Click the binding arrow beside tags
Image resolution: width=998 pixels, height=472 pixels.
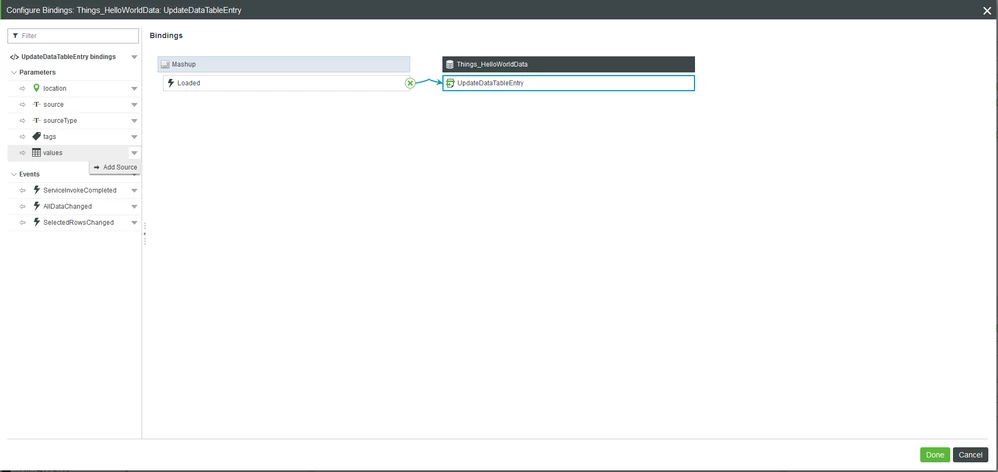[x=22, y=137]
